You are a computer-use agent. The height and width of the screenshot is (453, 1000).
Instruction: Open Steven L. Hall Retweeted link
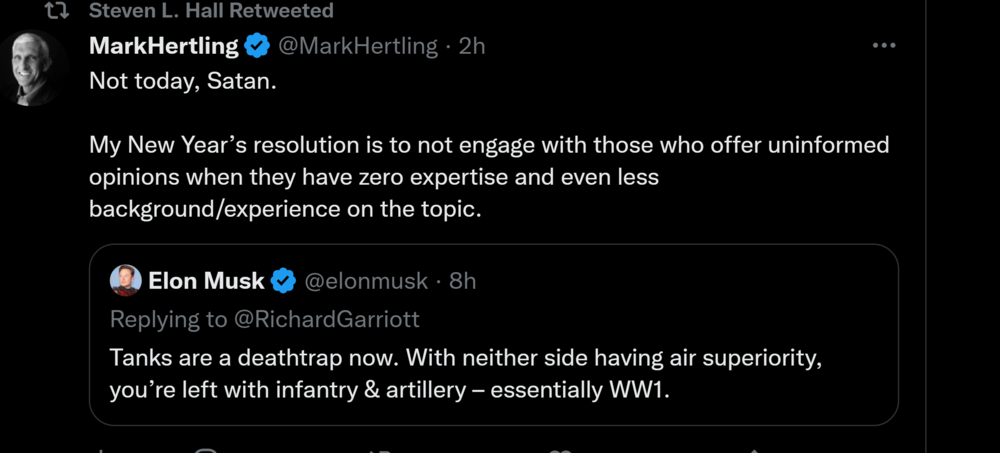210,11
